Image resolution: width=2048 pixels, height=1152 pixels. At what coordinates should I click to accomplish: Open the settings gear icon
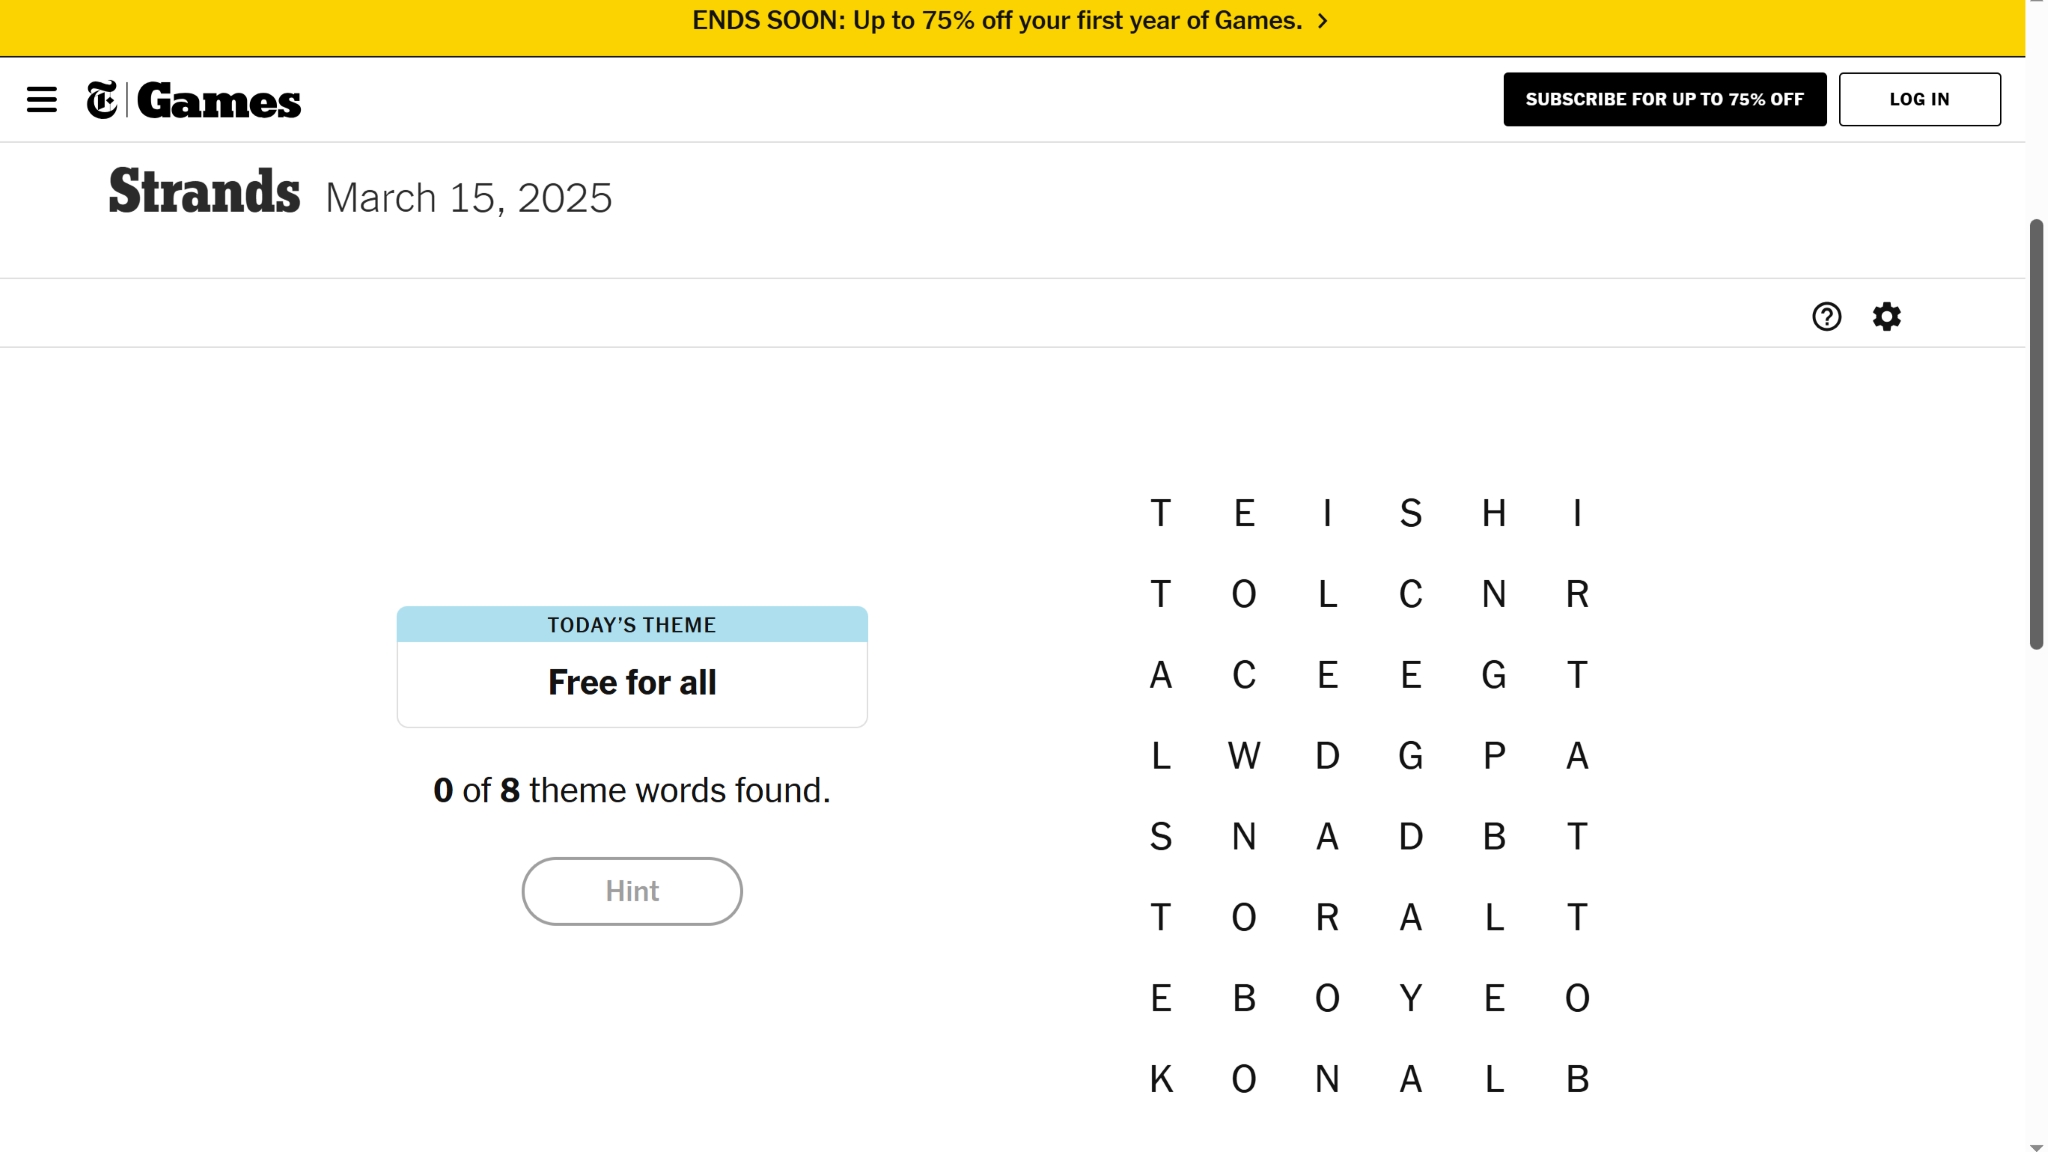point(1886,317)
